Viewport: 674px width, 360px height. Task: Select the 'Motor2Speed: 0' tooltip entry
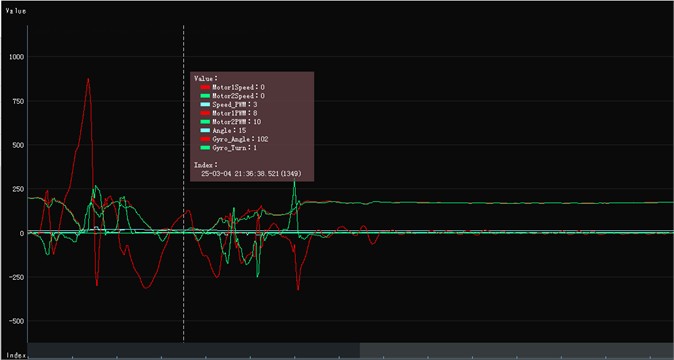pyautogui.click(x=233, y=96)
